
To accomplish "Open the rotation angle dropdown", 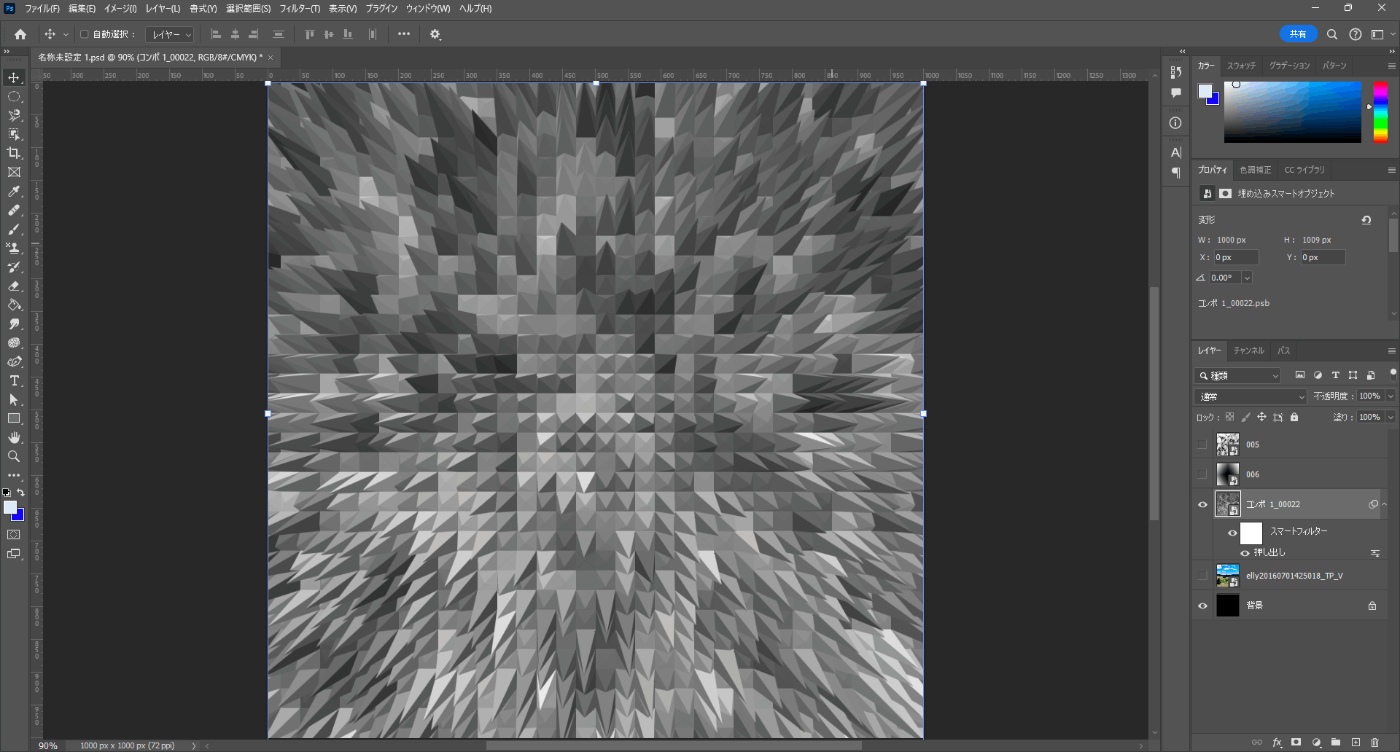I will [1247, 278].
